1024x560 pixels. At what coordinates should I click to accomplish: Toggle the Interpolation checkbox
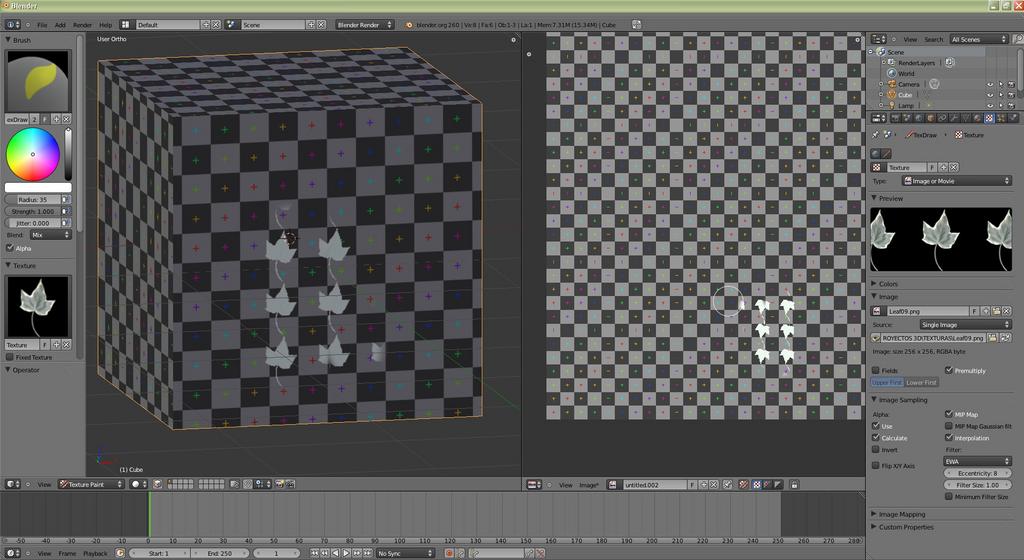tap(949, 438)
